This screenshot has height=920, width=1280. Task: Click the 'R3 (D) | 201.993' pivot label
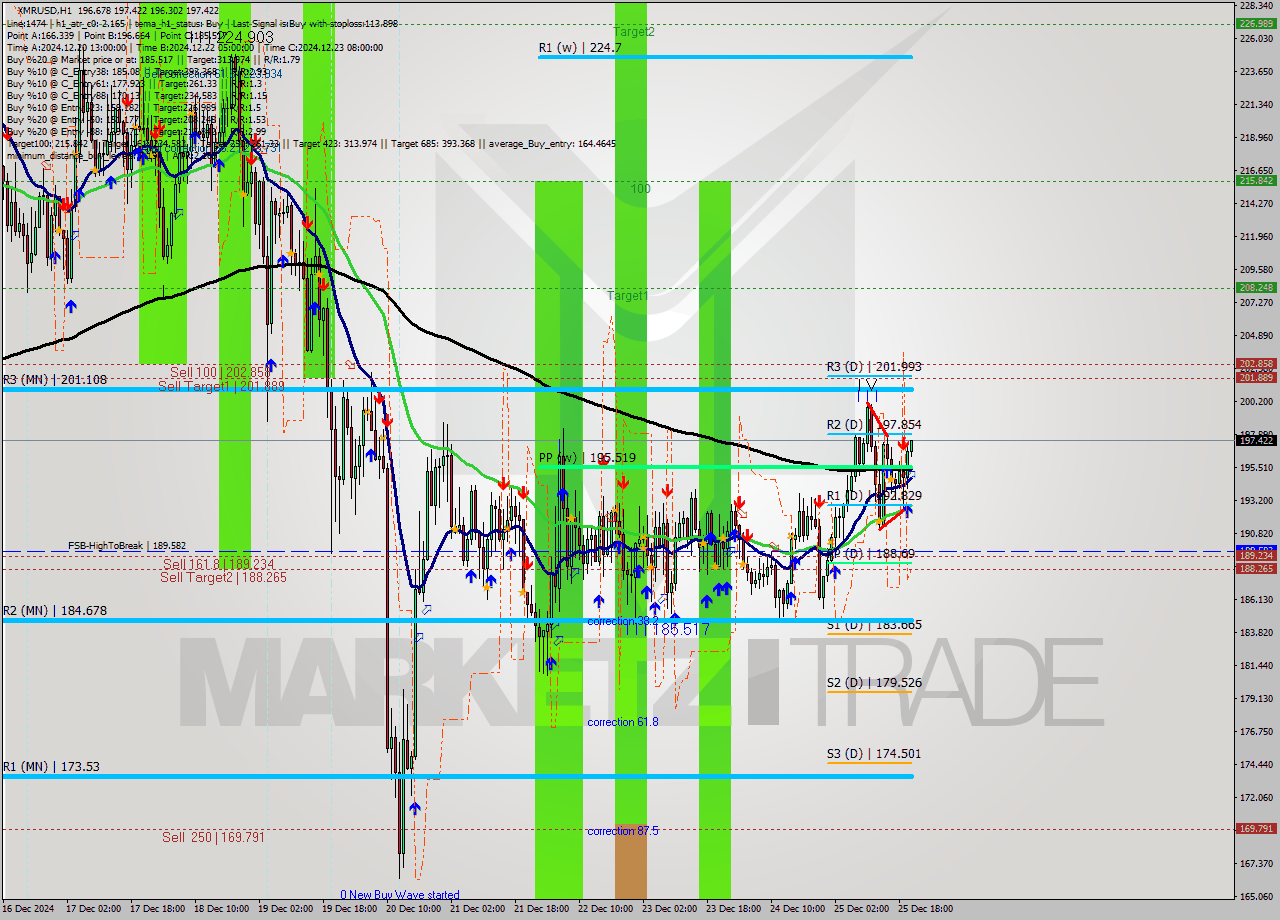coord(874,367)
